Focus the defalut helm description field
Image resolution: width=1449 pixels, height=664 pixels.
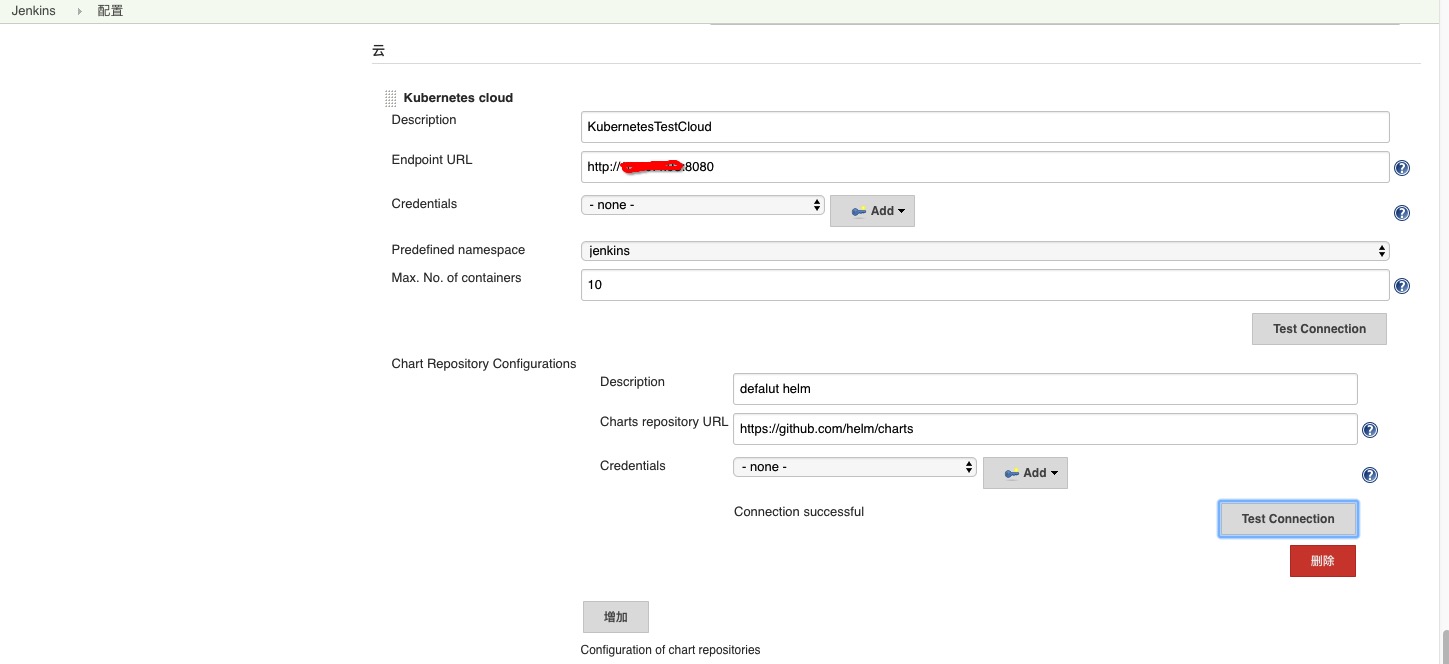1045,389
